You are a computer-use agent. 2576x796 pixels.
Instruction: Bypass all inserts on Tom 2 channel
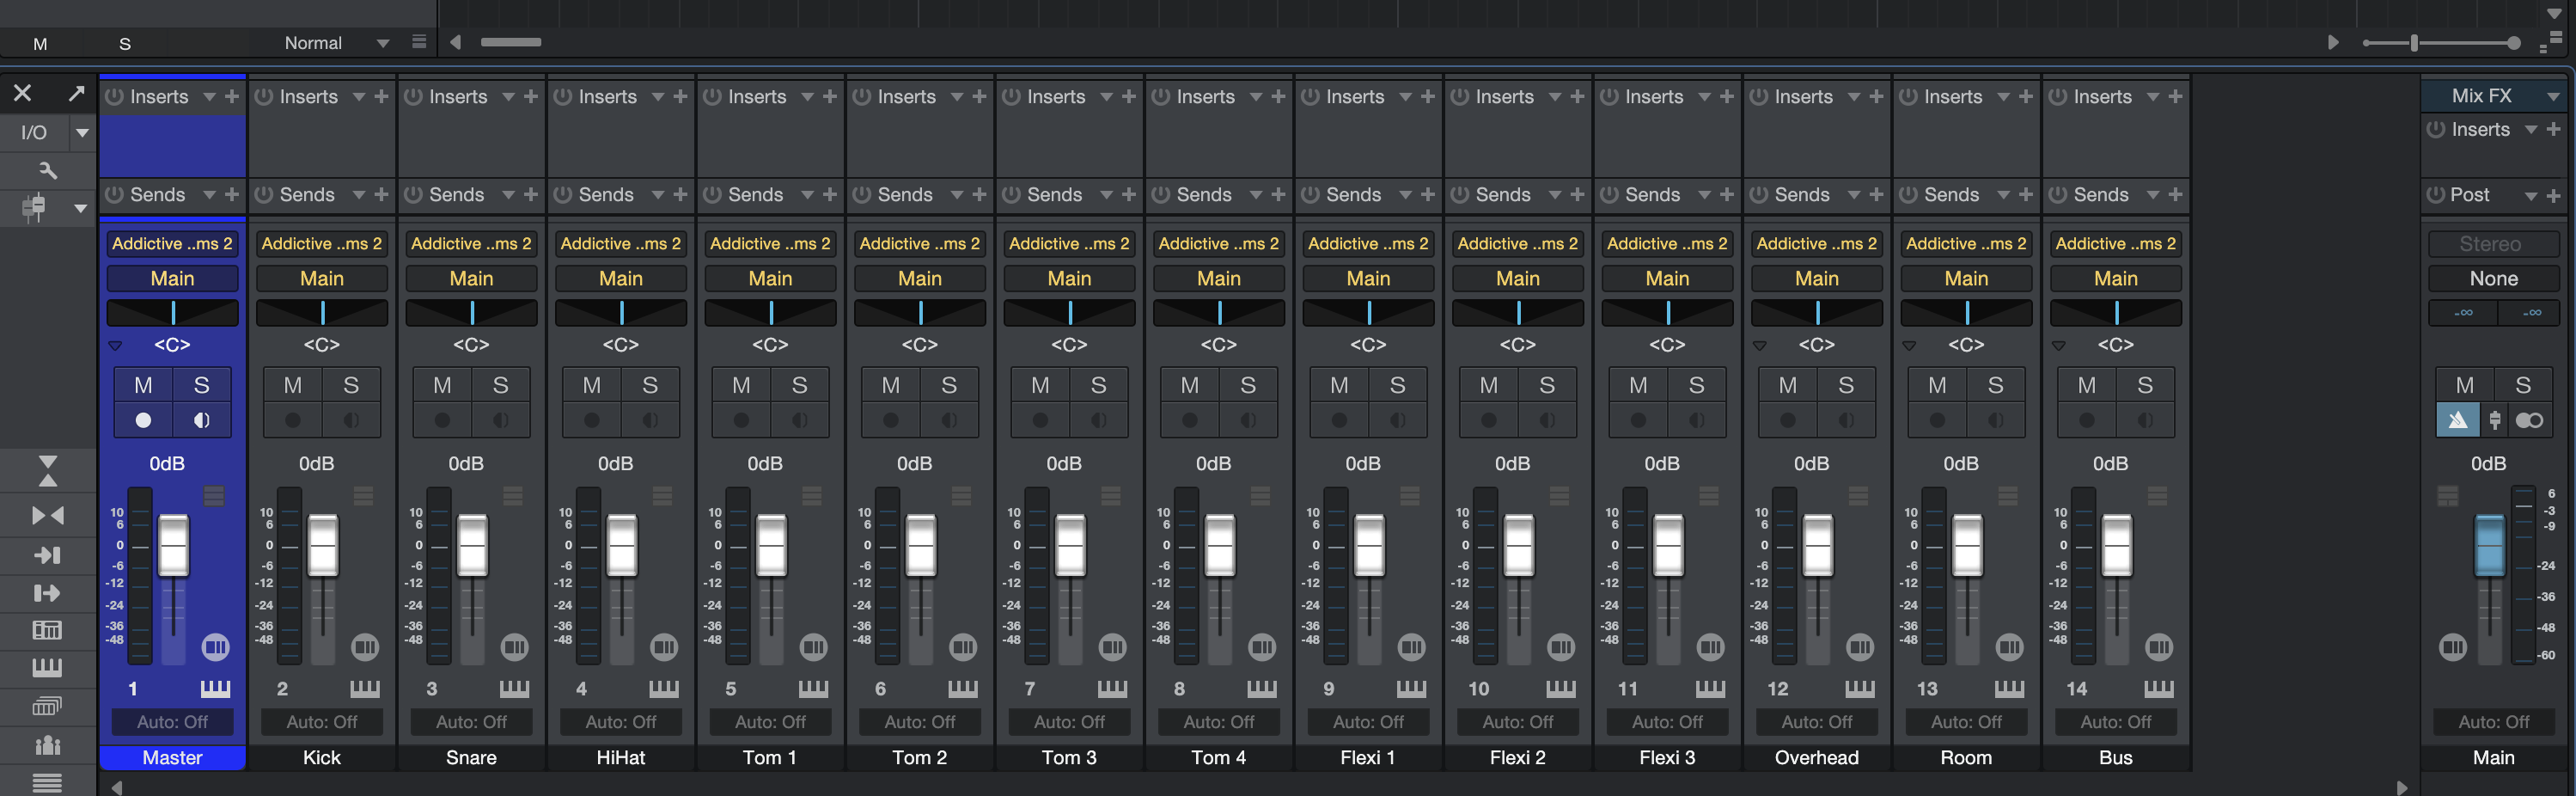click(862, 96)
